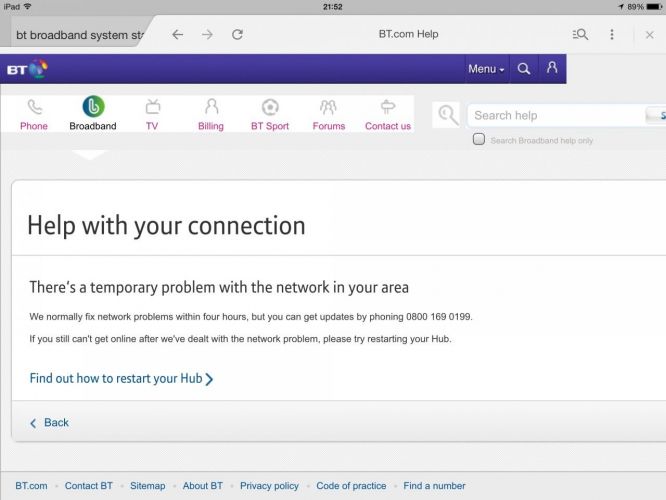The width and height of the screenshot is (666, 500).
Task: Click the search submit button next to Search help
Action: (656, 116)
